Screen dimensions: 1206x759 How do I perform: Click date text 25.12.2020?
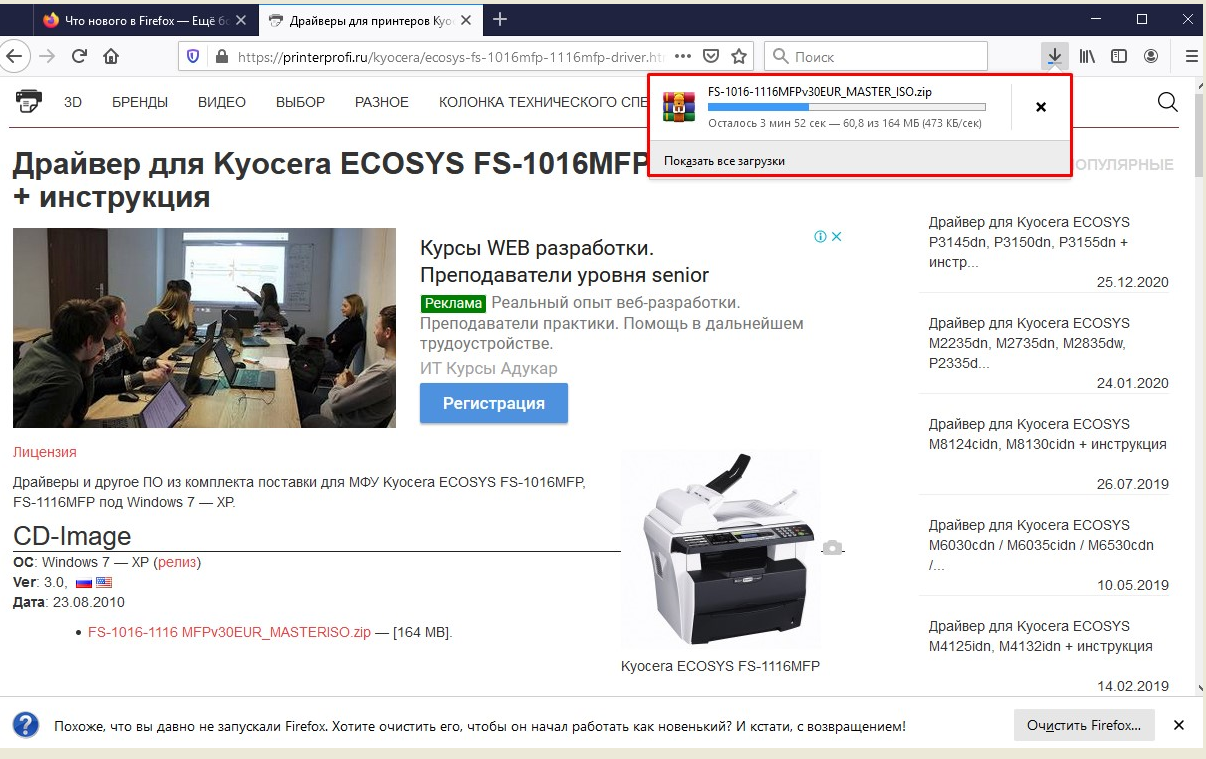coord(1132,283)
